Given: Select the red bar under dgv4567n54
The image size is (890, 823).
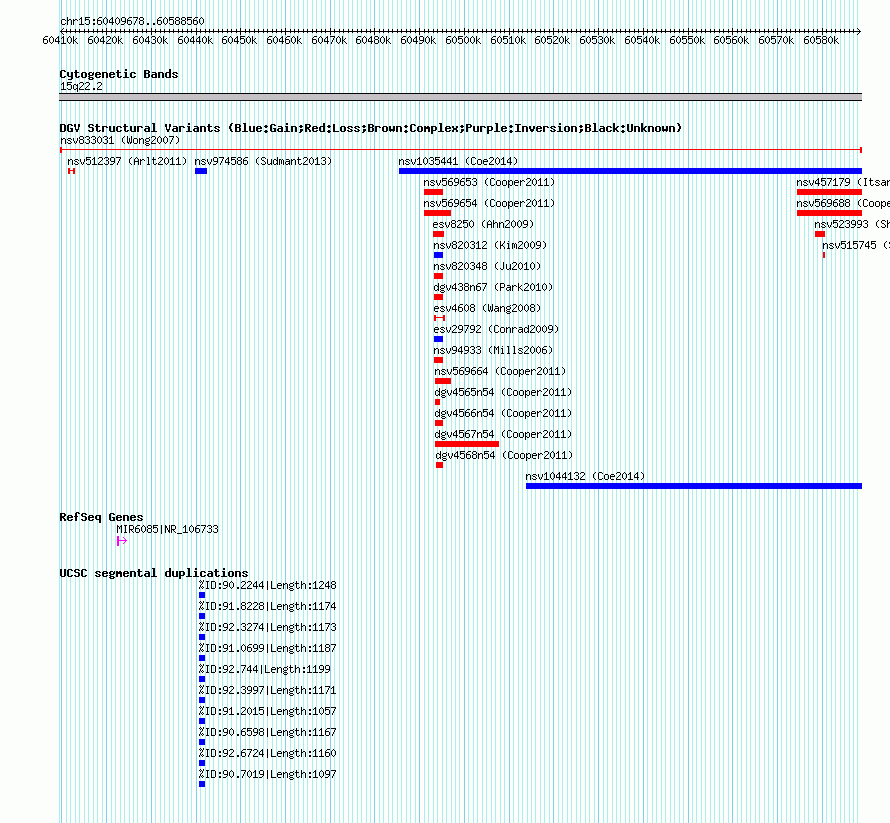Looking at the screenshot, I should pos(467,444).
